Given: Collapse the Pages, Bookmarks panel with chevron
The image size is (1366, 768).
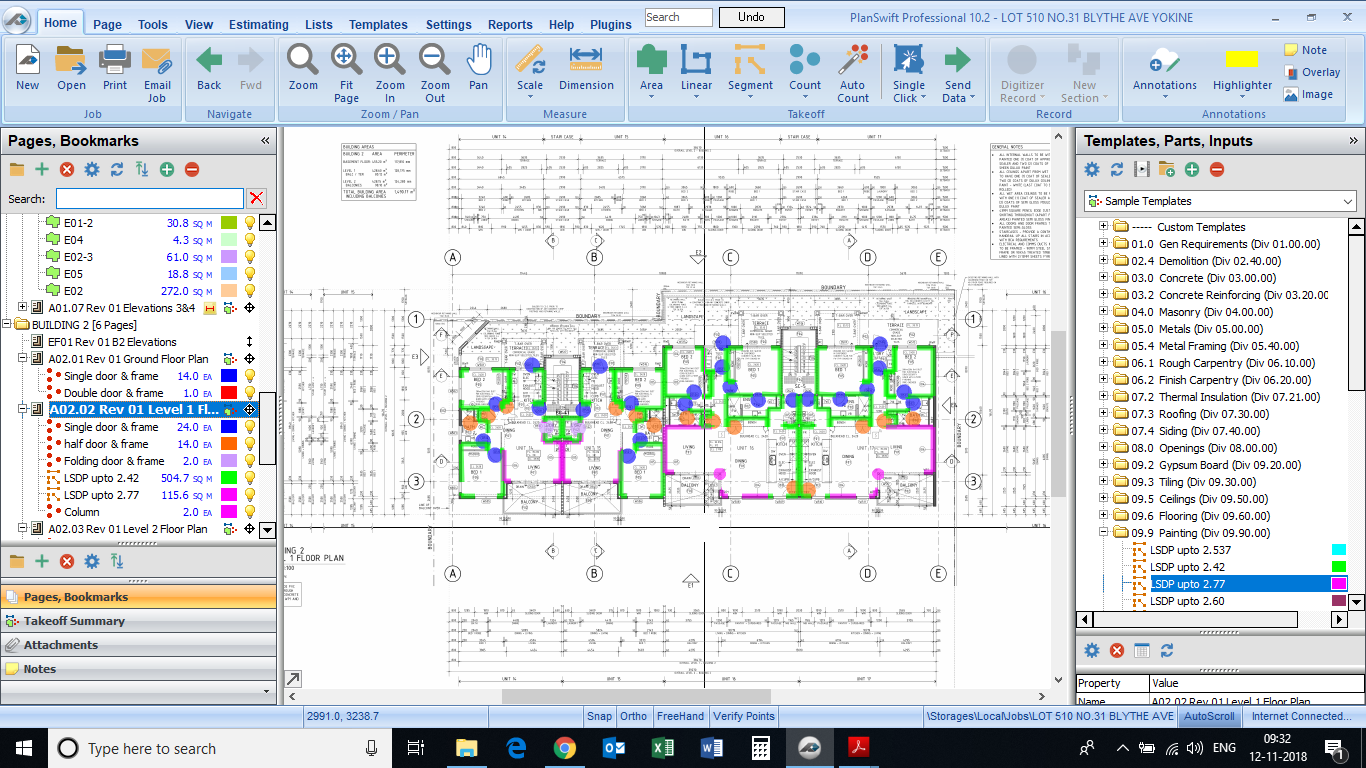Looking at the screenshot, I should click(265, 141).
